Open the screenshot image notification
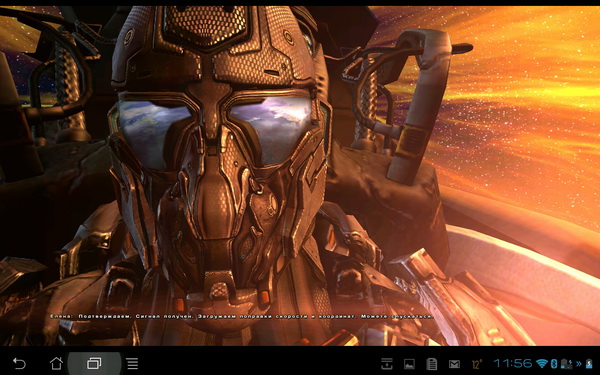 click(409, 364)
